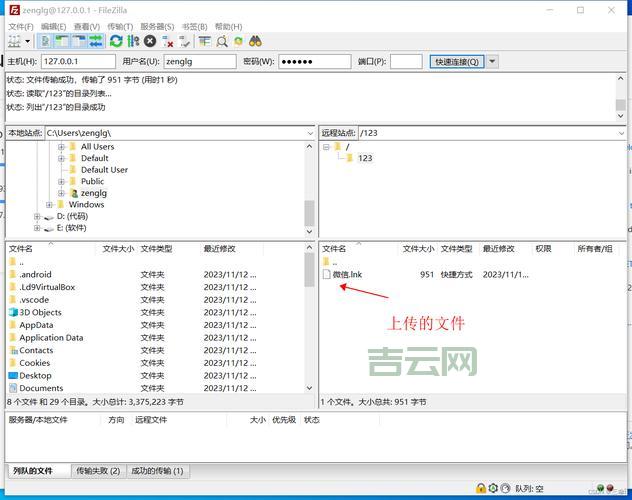This screenshot has height=500, width=632.
Task: Expand the Windows folder in local tree
Action: pyautogui.click(x=49, y=205)
